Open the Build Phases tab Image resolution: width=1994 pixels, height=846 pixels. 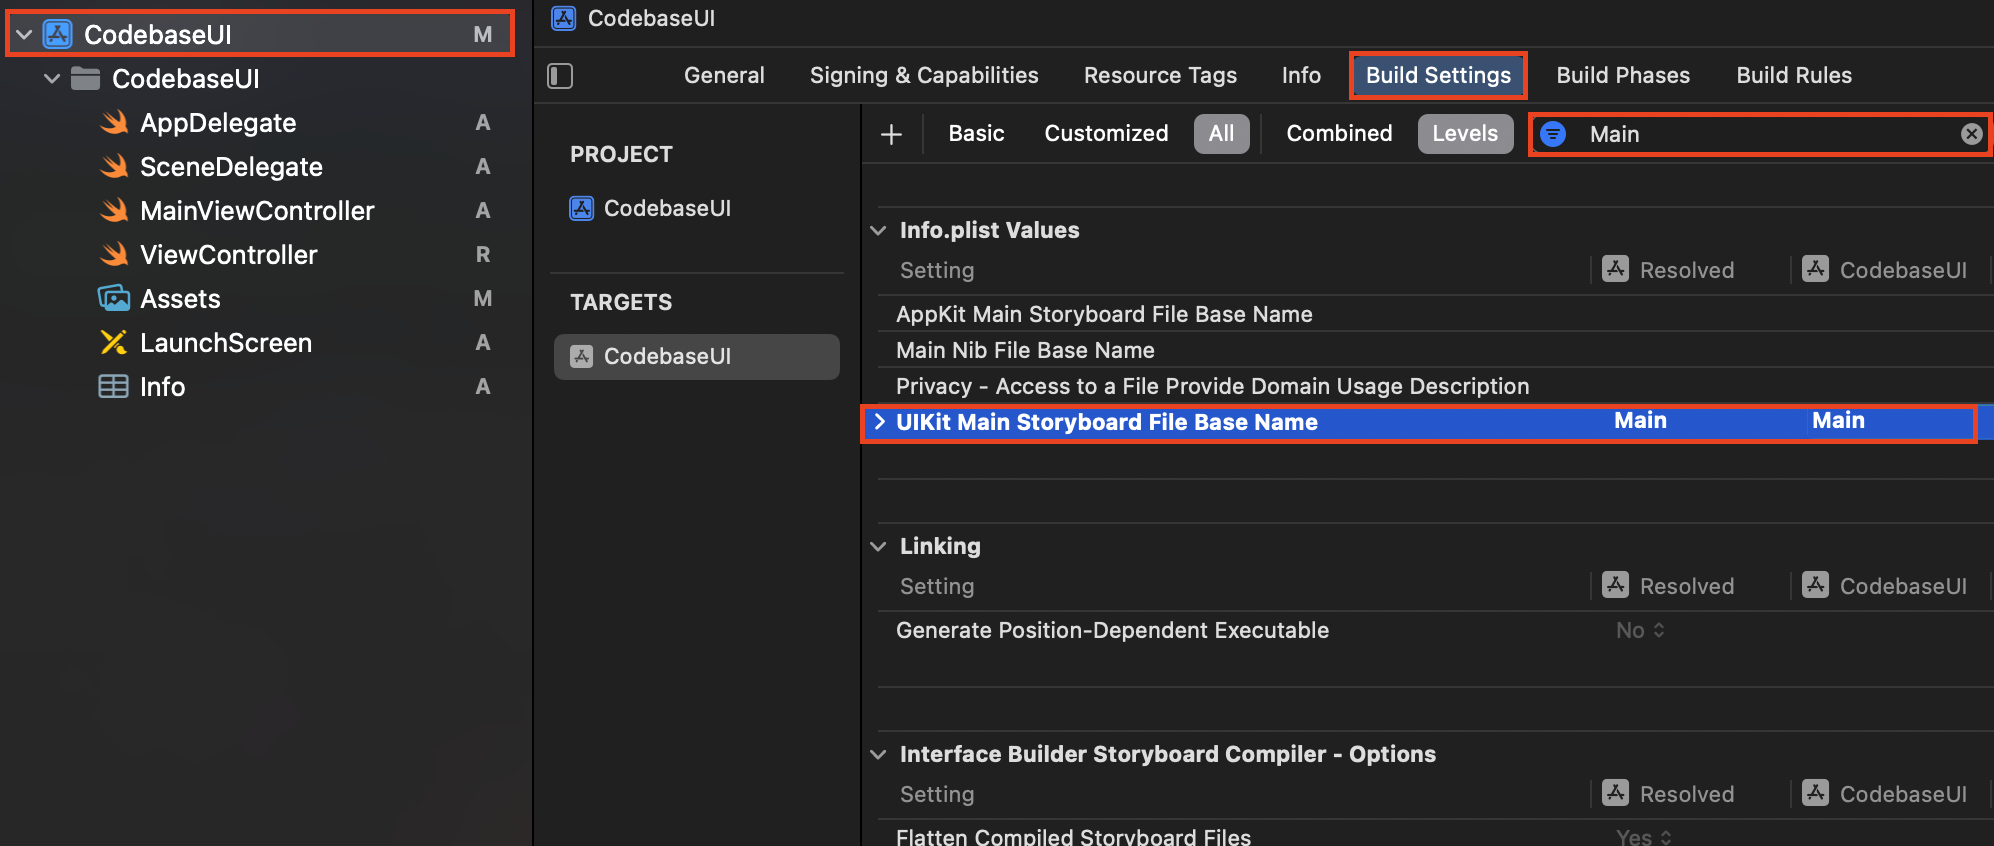[1623, 75]
